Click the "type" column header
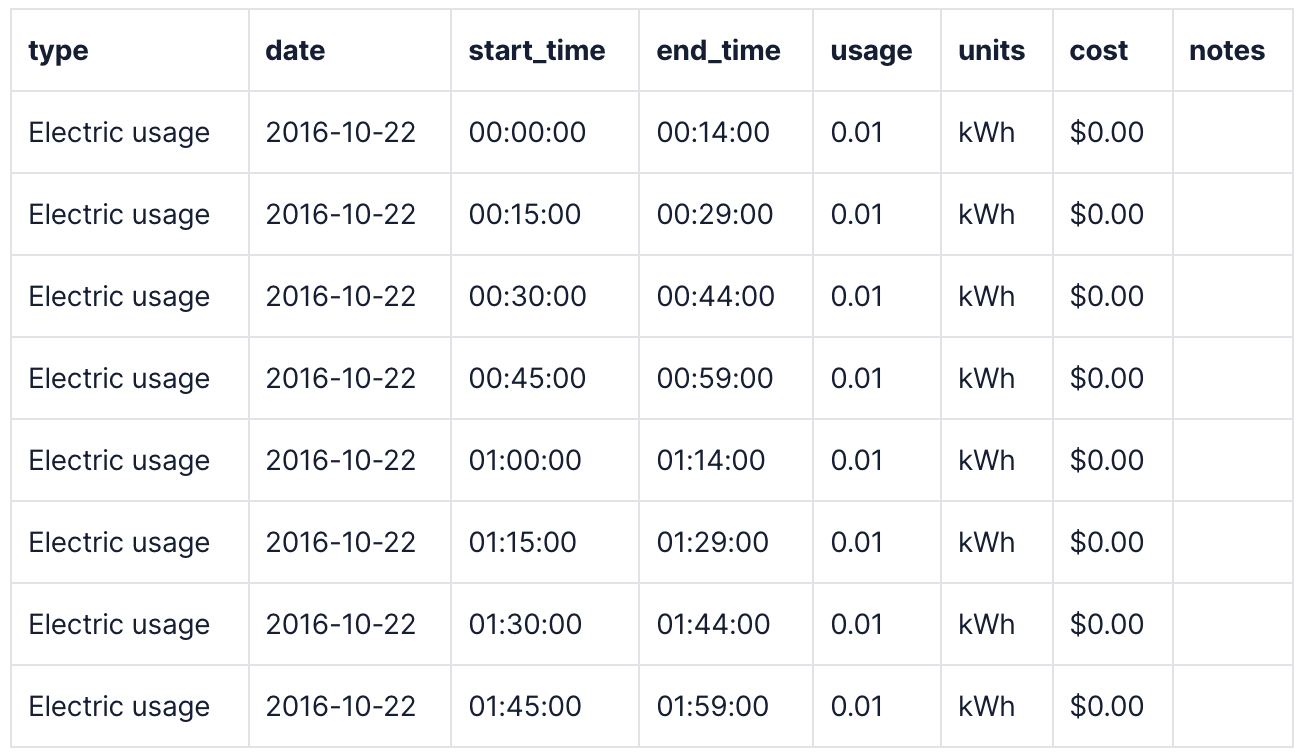 pyautogui.click(x=59, y=51)
